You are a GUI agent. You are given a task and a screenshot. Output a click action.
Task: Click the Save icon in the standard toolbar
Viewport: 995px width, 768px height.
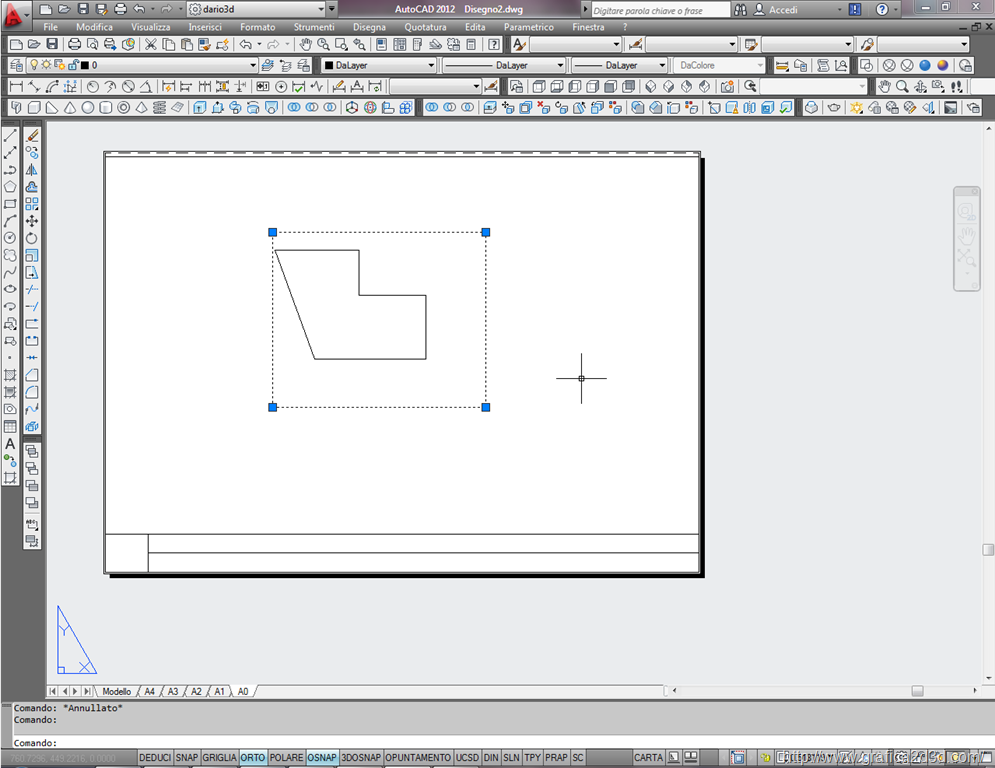click(51, 45)
